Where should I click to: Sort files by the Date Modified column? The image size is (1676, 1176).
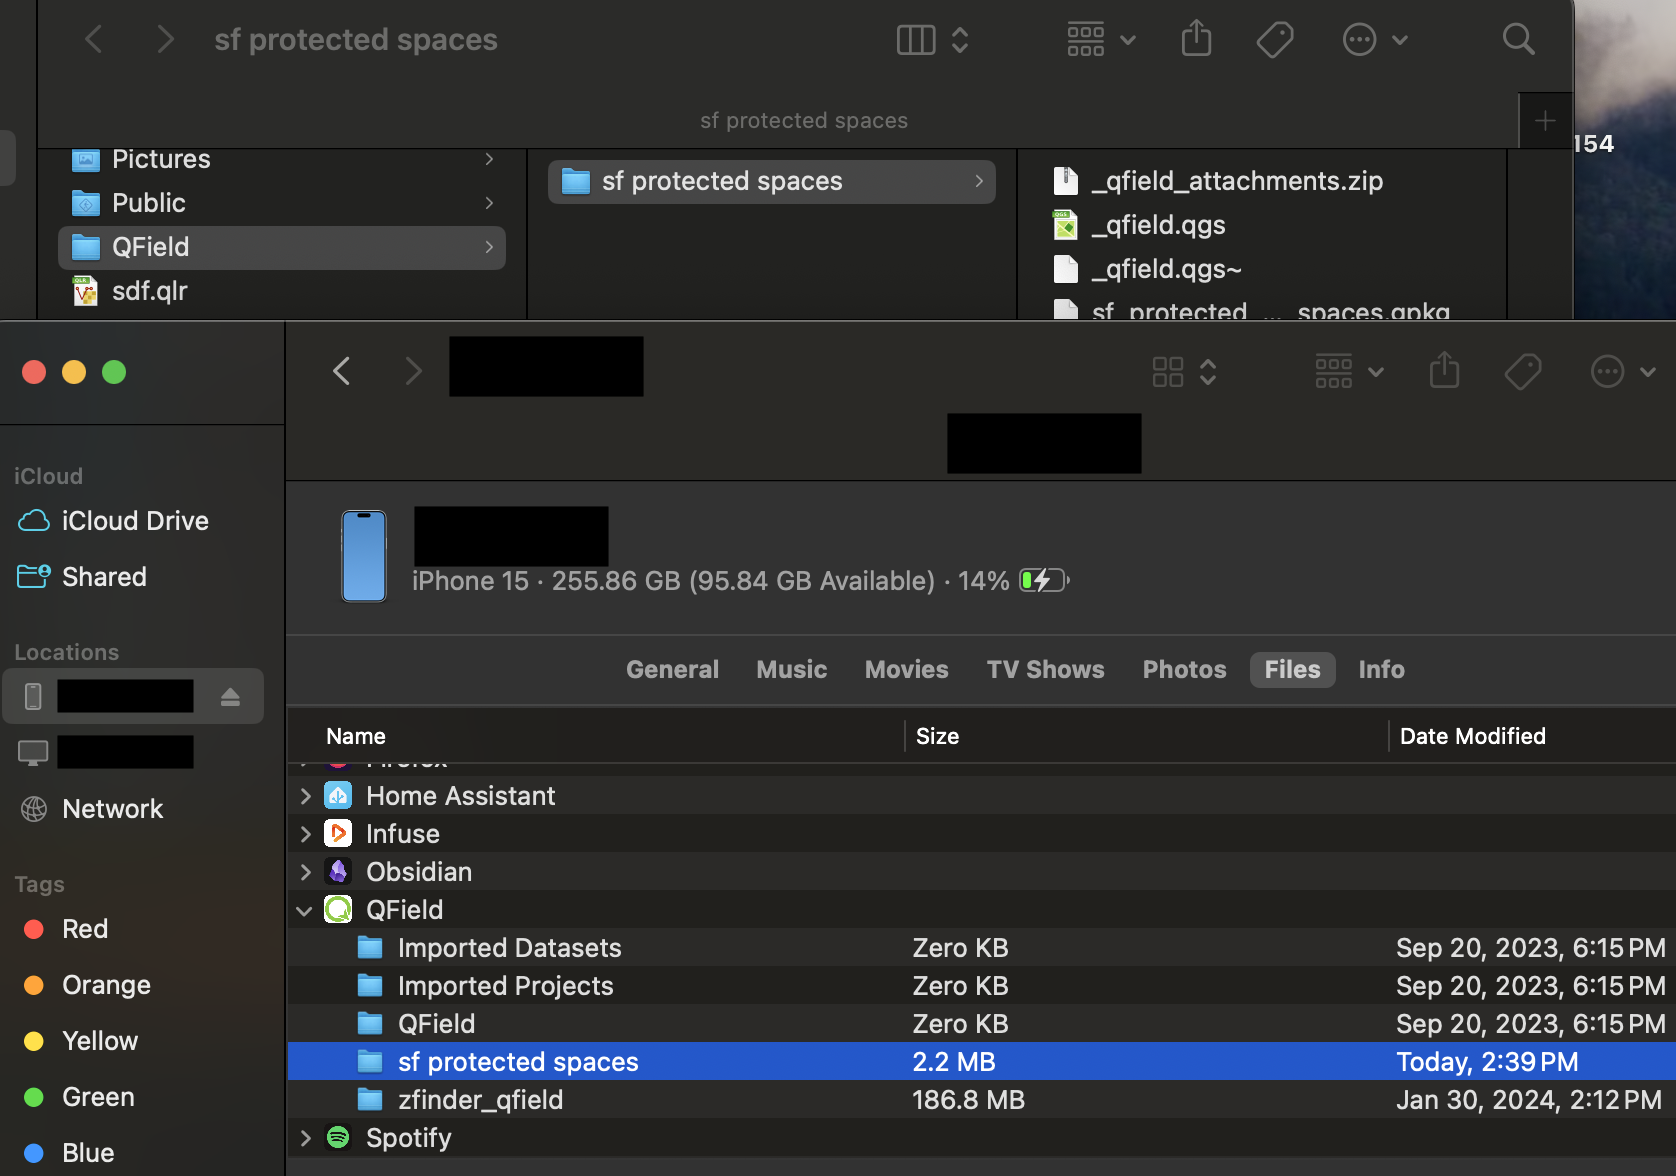click(1533, 737)
